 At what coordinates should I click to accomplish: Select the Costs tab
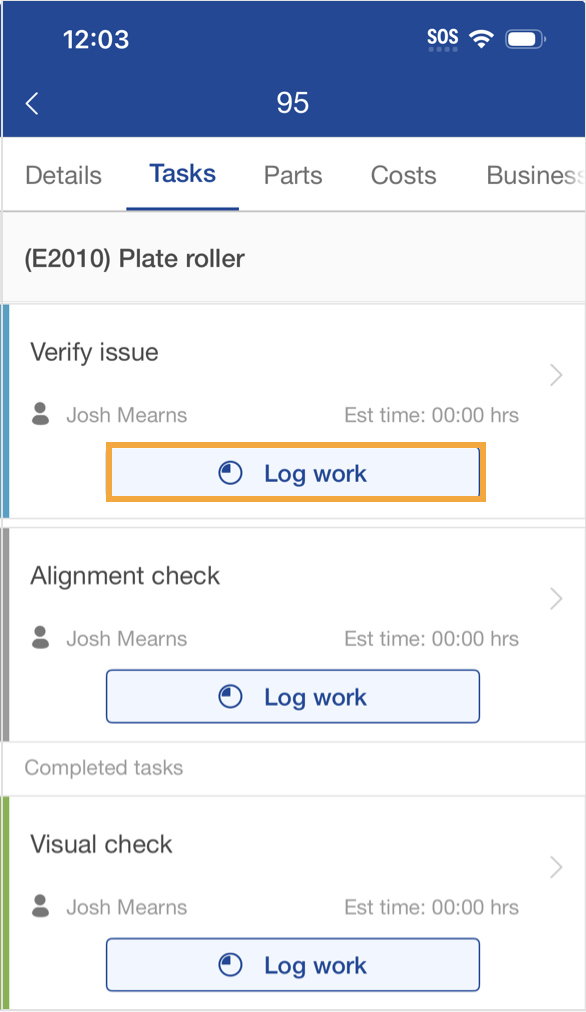(x=403, y=175)
